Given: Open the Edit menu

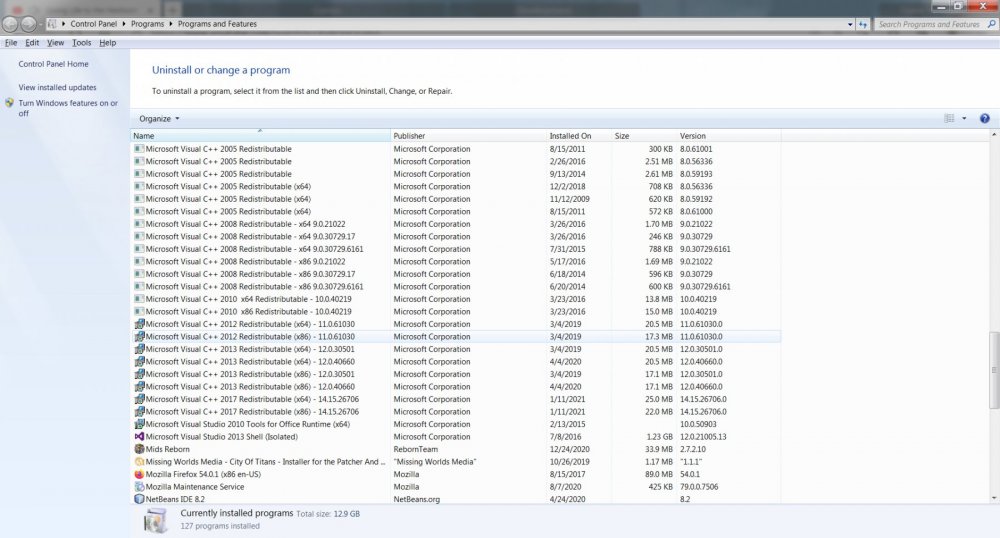Looking at the screenshot, I should [32, 43].
